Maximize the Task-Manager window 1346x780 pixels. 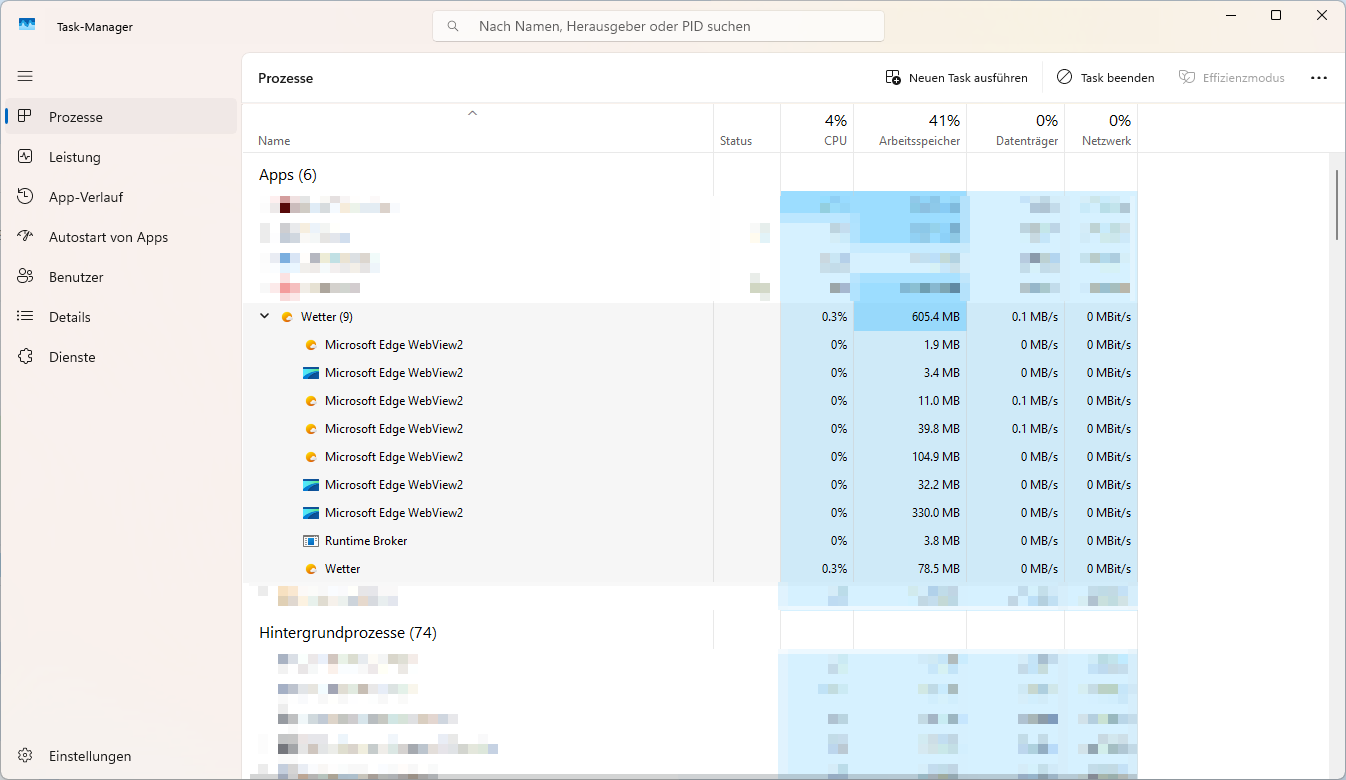pyautogui.click(x=1276, y=15)
